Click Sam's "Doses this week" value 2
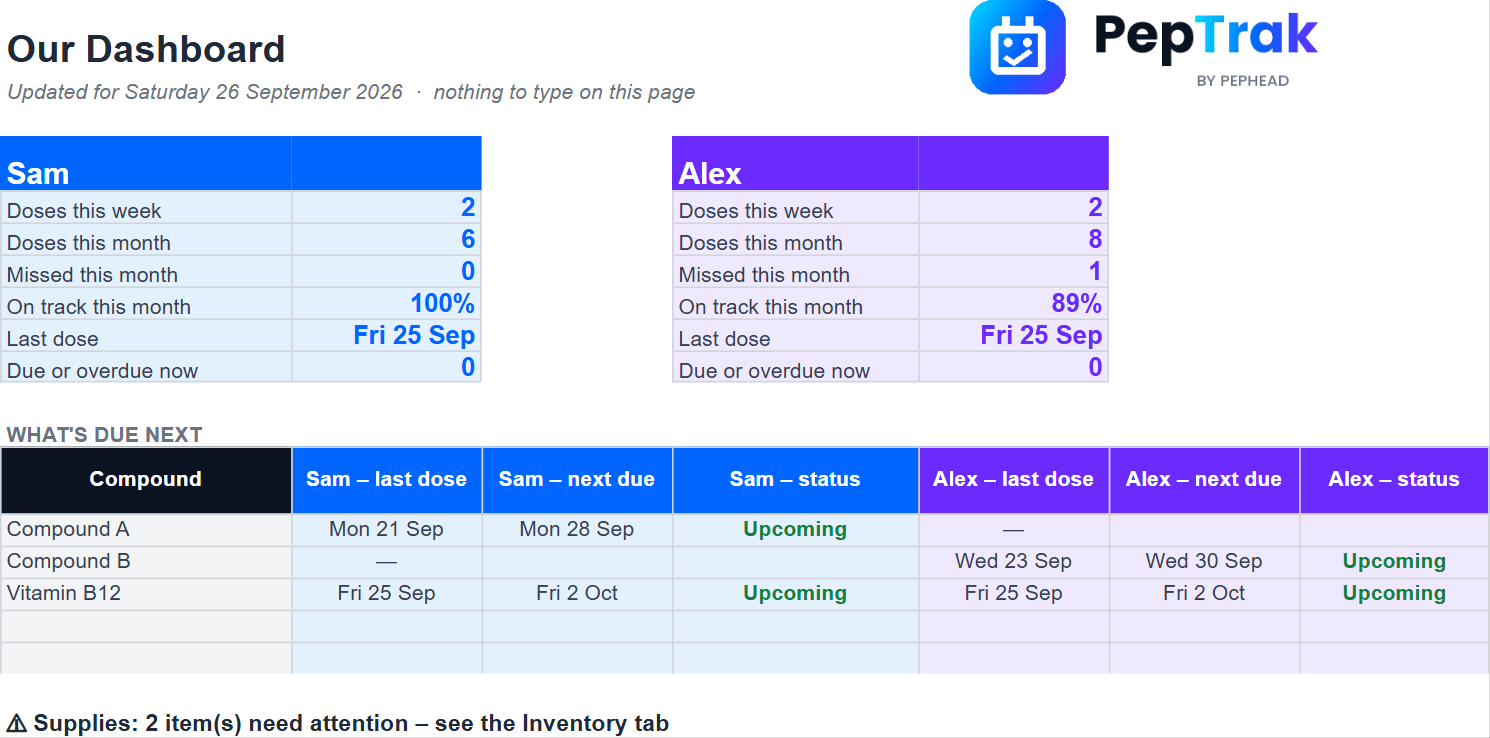Image resolution: width=1490 pixels, height=738 pixels. point(468,208)
